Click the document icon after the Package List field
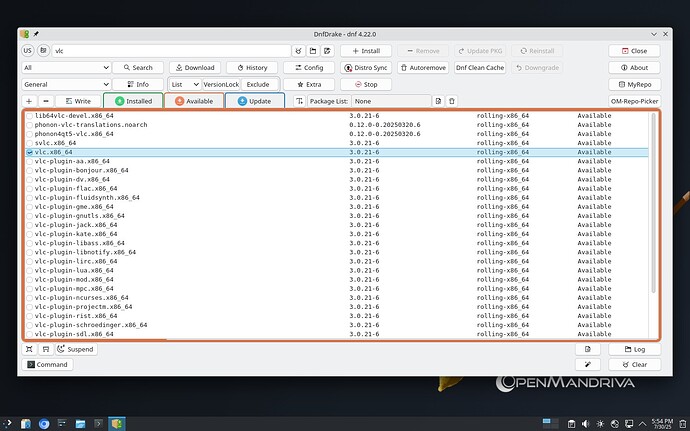Image resolution: width=690 pixels, height=431 pixels. (438, 101)
